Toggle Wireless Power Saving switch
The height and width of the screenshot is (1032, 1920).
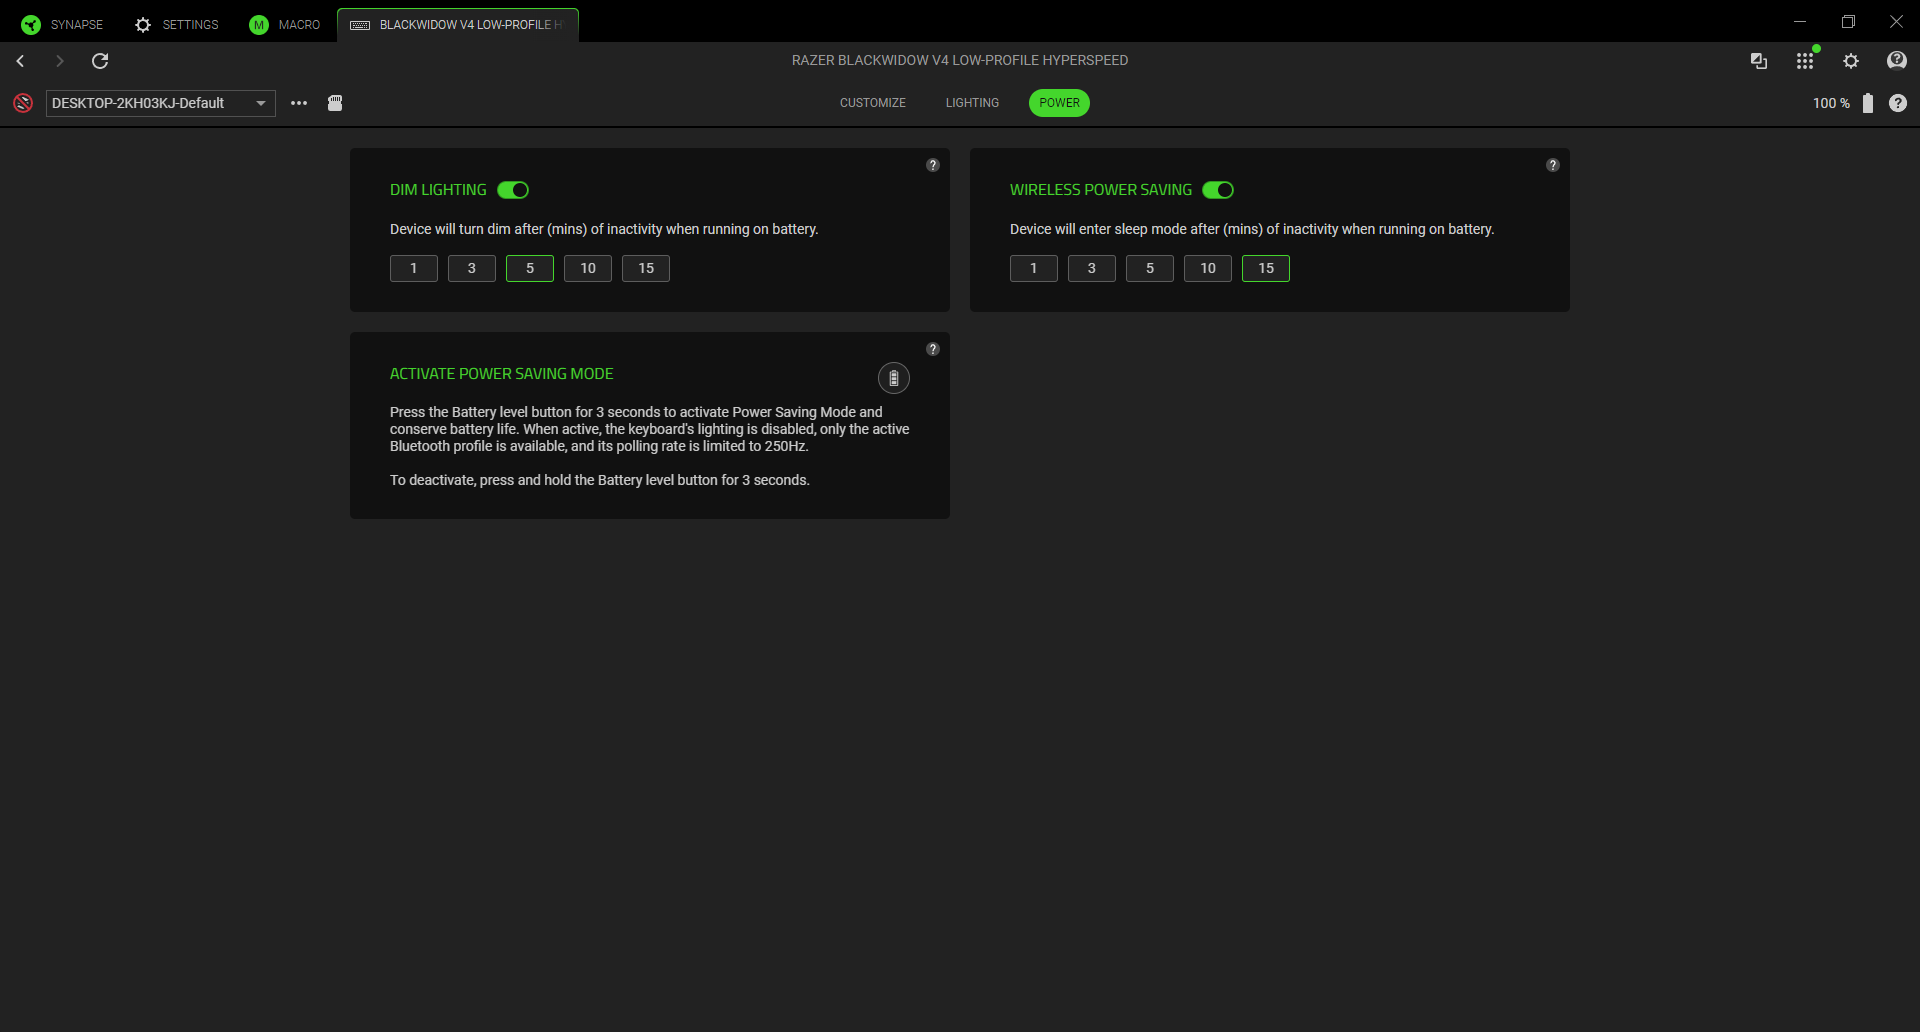[x=1218, y=190]
